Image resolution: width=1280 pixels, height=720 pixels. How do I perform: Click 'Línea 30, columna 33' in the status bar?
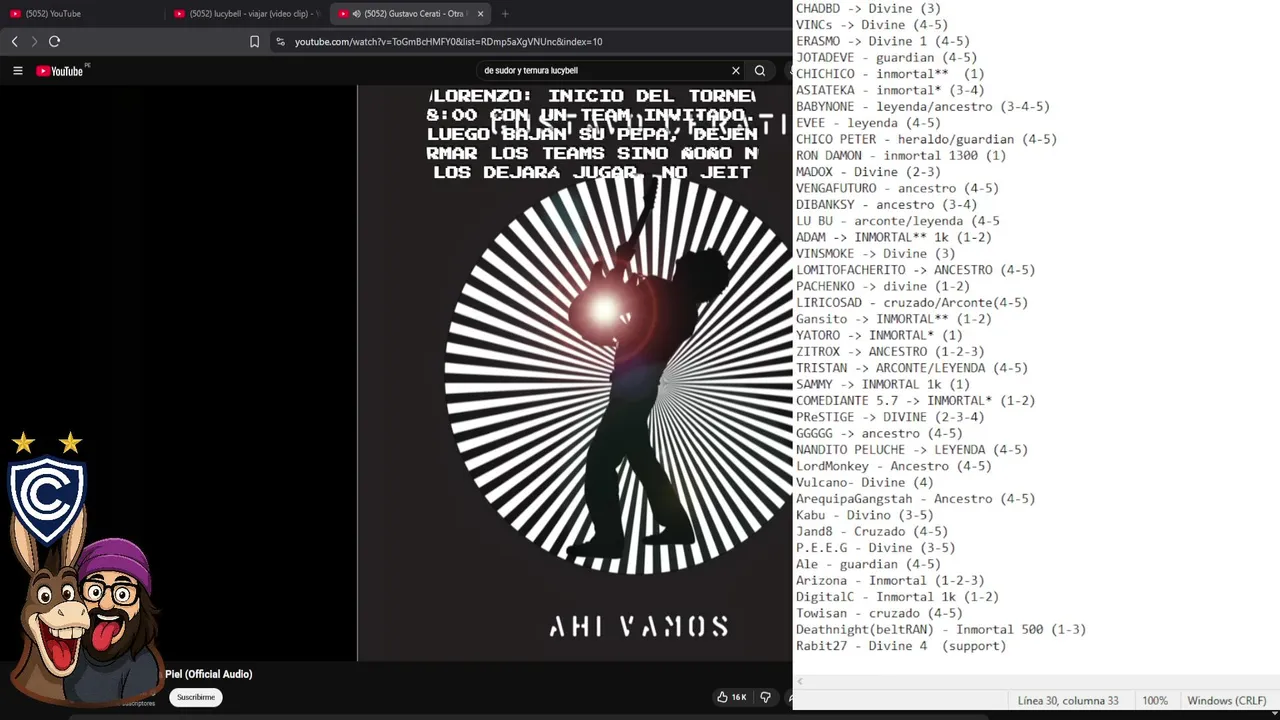(x=1068, y=701)
